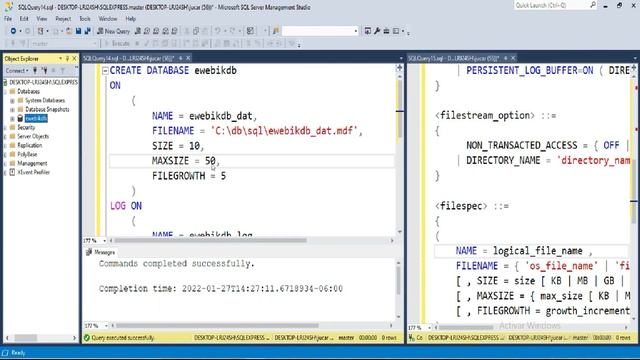
Task: Expand the ewebikdb database node
Action: tap(12, 118)
